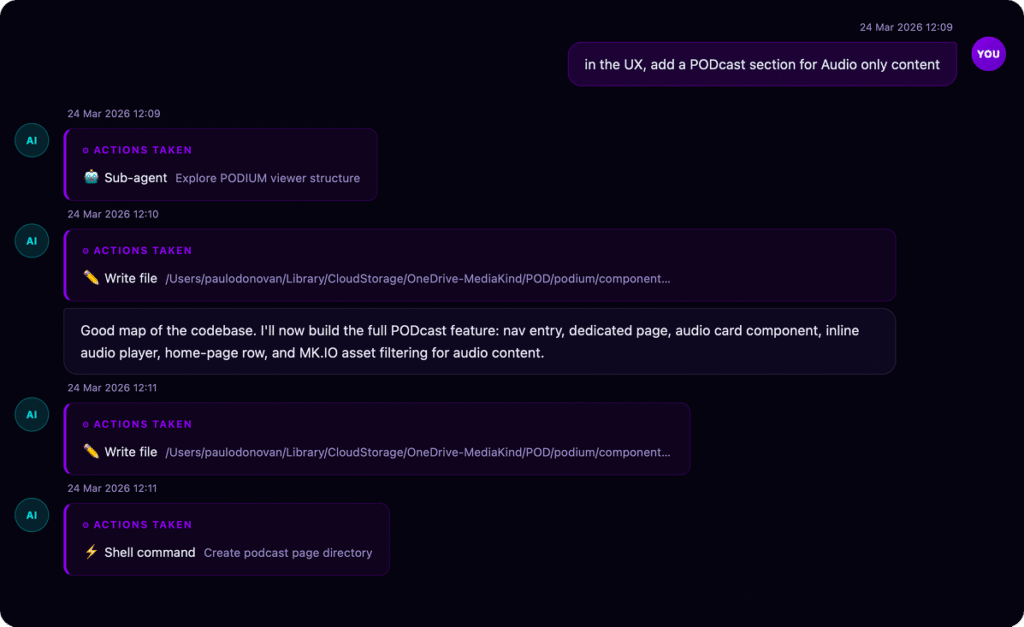The width and height of the screenshot is (1024, 627).
Task: Click the lightning bolt Shell command icon
Action: point(91,552)
